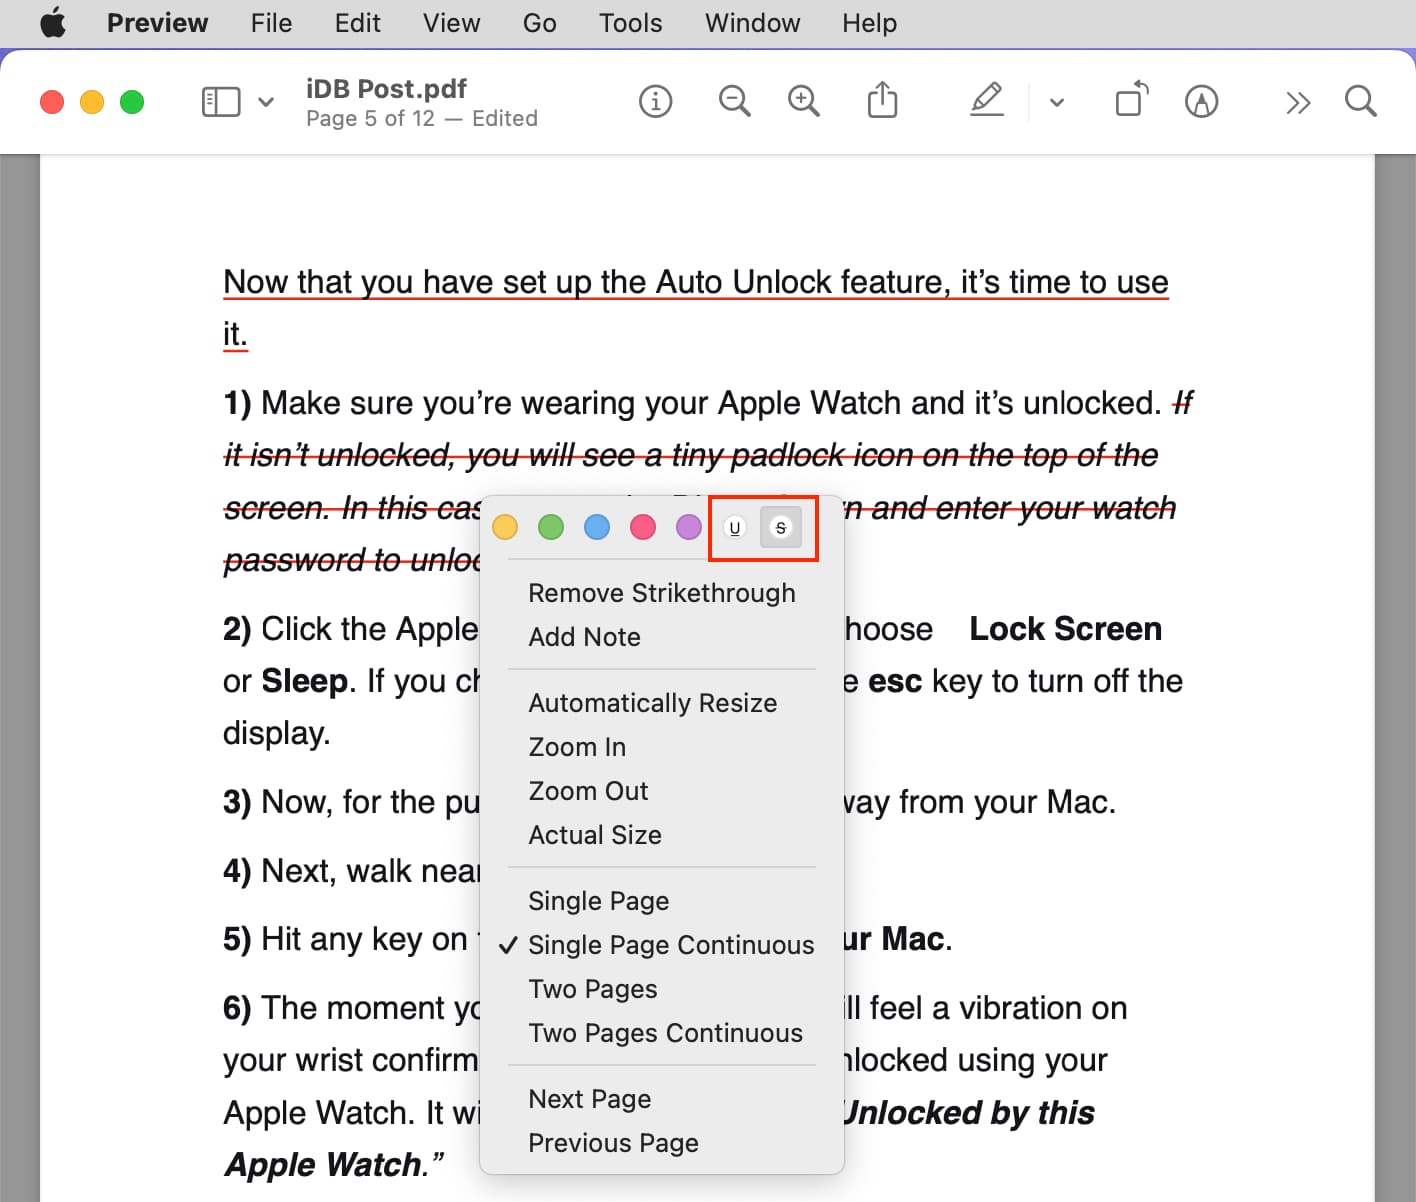Open the Window menu
Viewport: 1416px width, 1202px height.
click(752, 22)
